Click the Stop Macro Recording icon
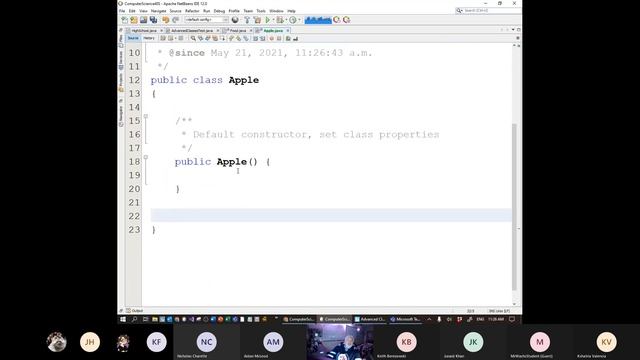Viewport: 640px width, 360px height. pyautogui.click(x=279, y=38)
